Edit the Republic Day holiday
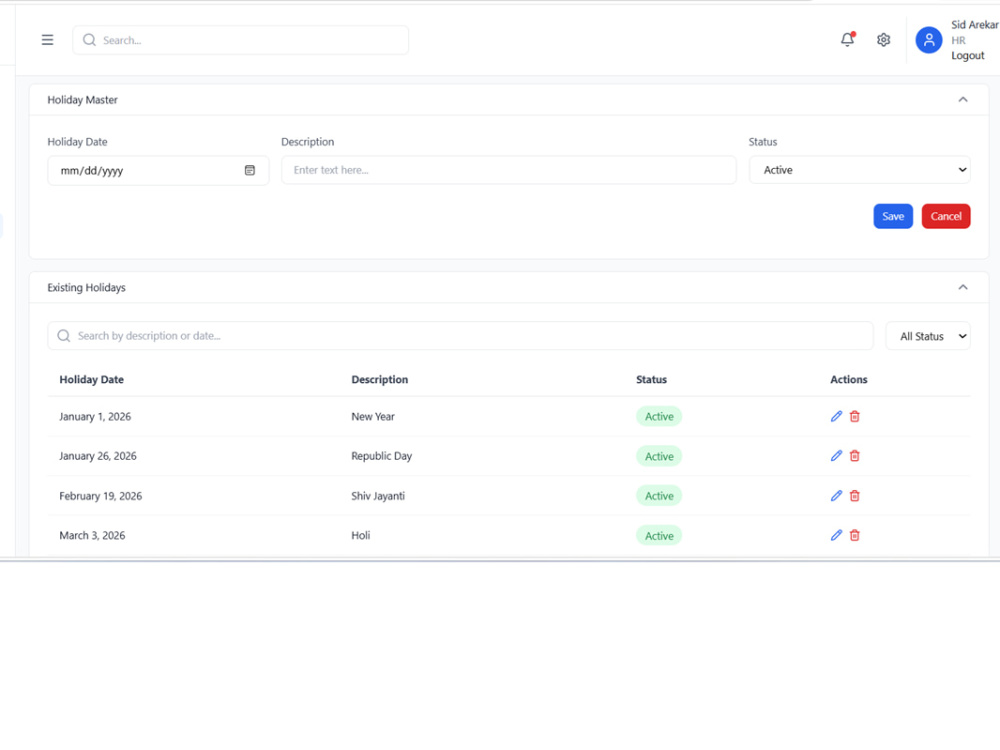This screenshot has height=750, width=1000. coord(836,456)
